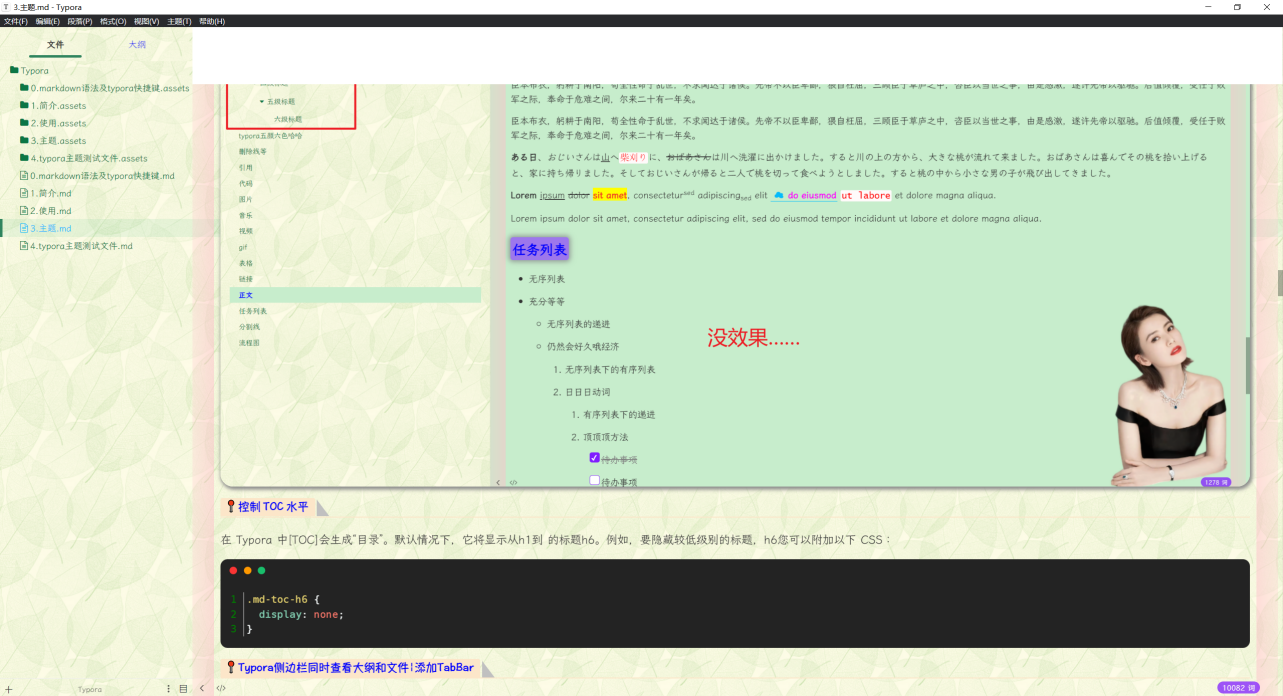1283x696 pixels.
Task: Open file 2.使用.md
Action: point(46,211)
